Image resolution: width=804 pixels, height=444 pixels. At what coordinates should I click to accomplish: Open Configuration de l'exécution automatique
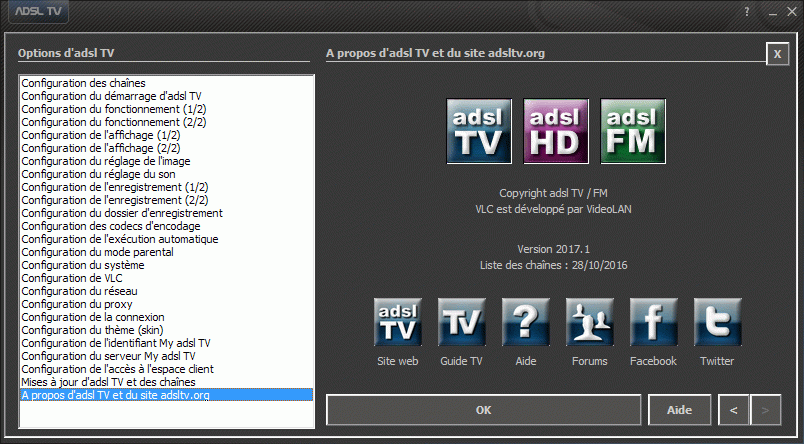(x=166, y=239)
